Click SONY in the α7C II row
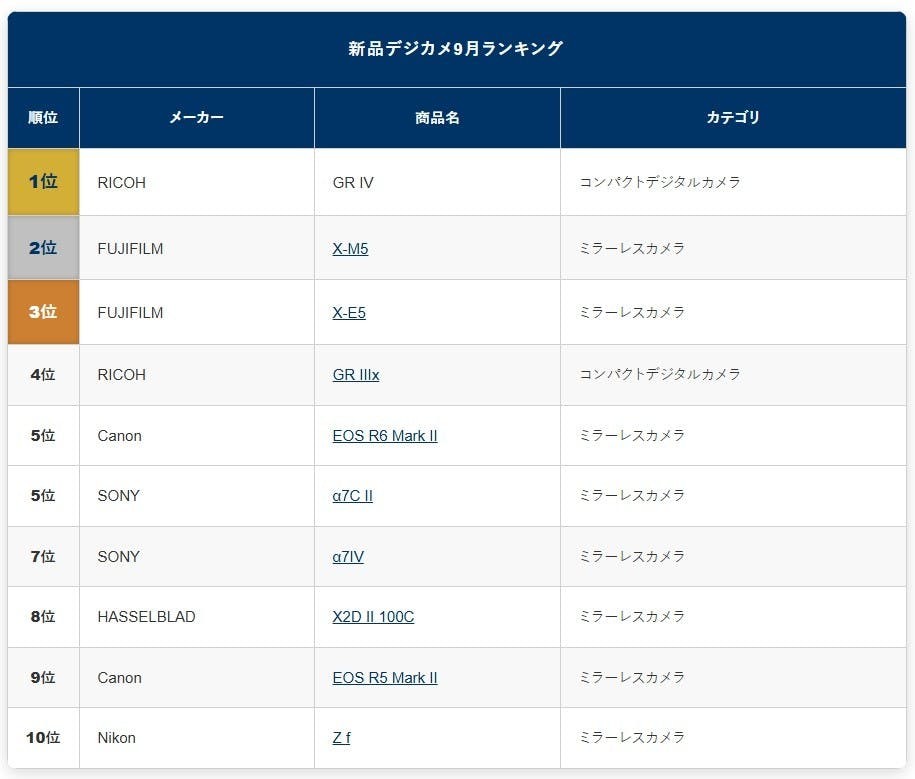 [x=118, y=496]
